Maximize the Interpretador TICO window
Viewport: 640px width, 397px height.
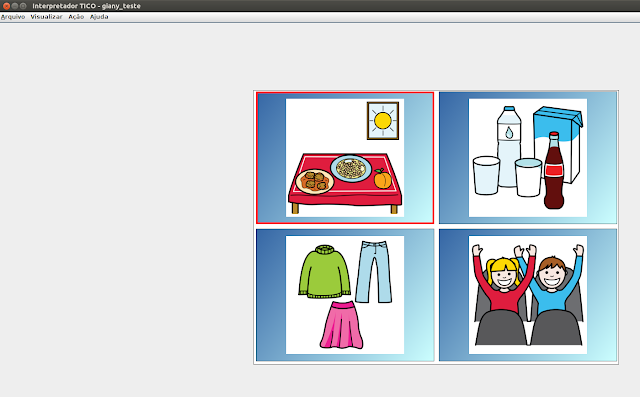[23, 6]
